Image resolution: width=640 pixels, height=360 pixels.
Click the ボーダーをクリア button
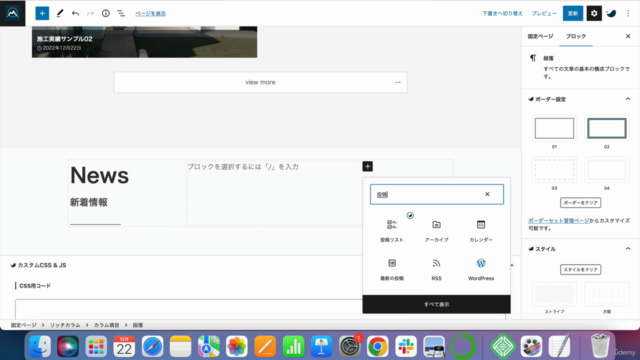pos(580,202)
